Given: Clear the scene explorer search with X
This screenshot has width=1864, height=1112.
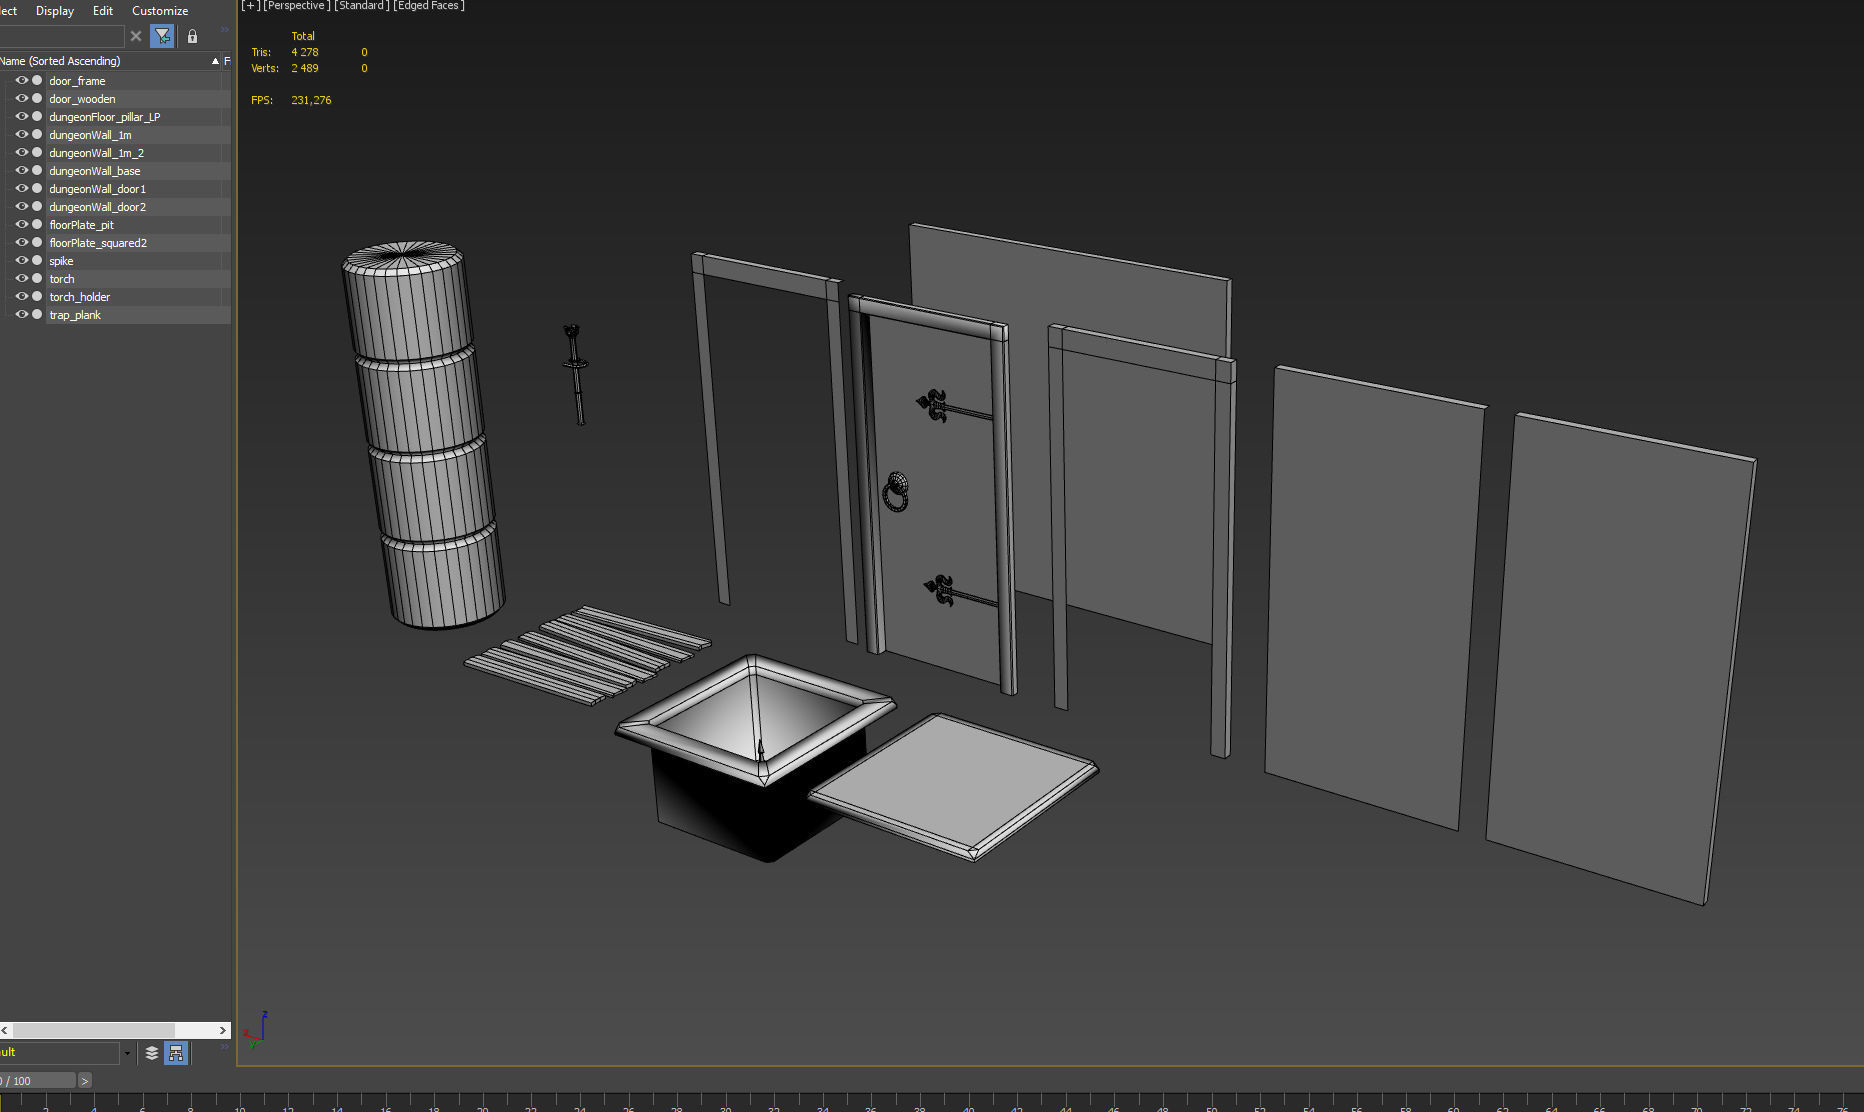Looking at the screenshot, I should pos(136,36).
